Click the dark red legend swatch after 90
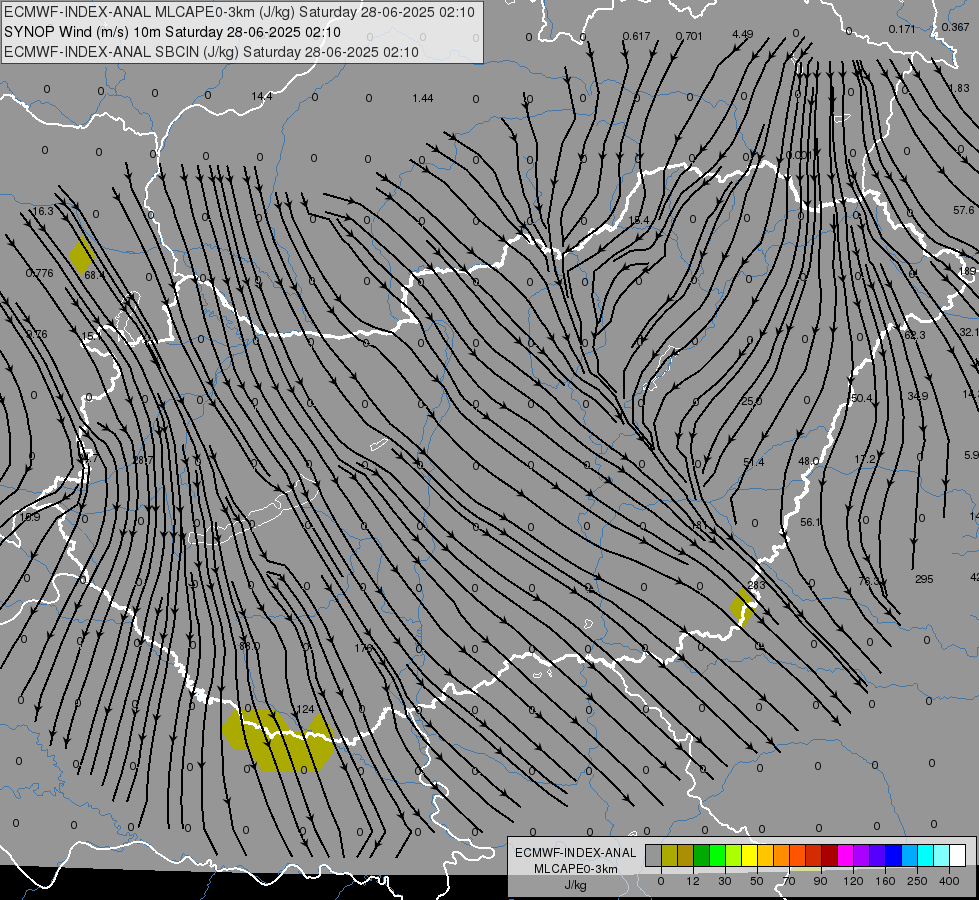The width and height of the screenshot is (979, 900). pyautogui.click(x=829, y=855)
